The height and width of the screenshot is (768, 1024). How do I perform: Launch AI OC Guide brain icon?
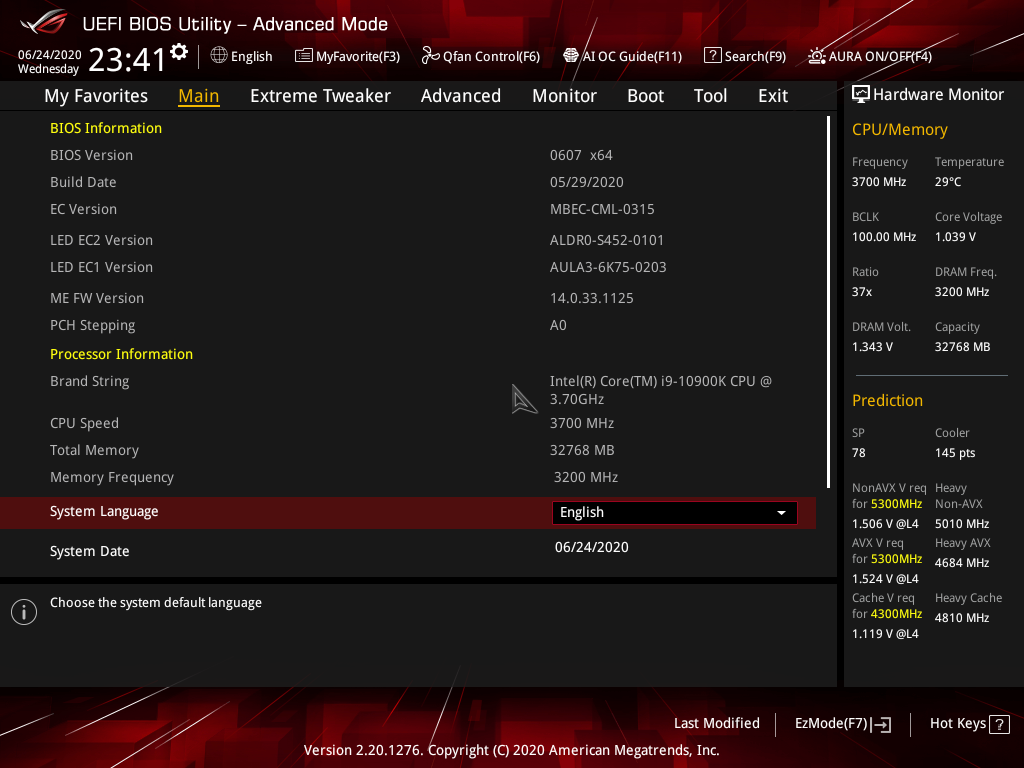[571, 56]
